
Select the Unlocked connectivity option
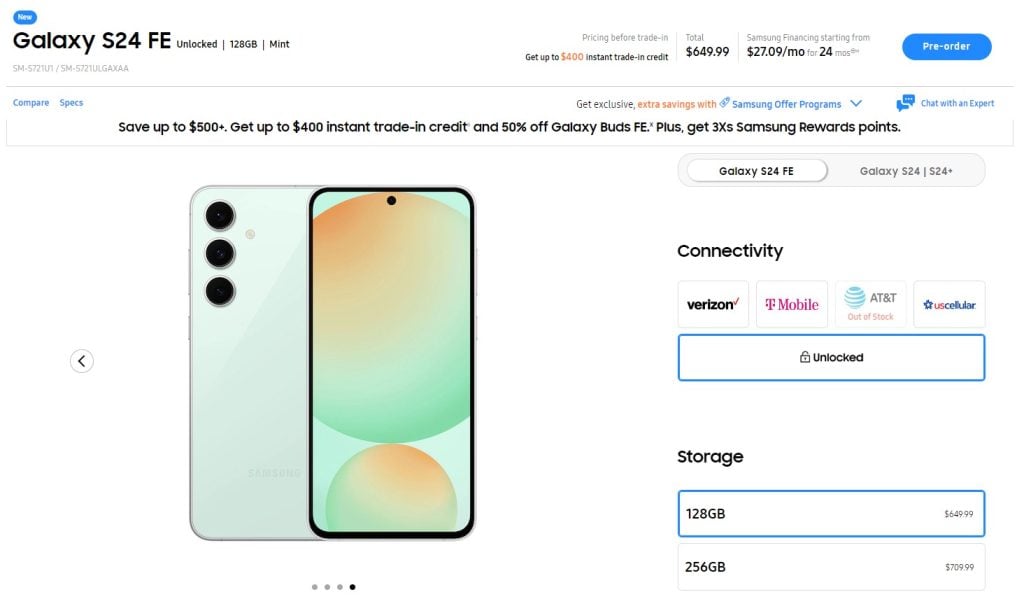[831, 357]
